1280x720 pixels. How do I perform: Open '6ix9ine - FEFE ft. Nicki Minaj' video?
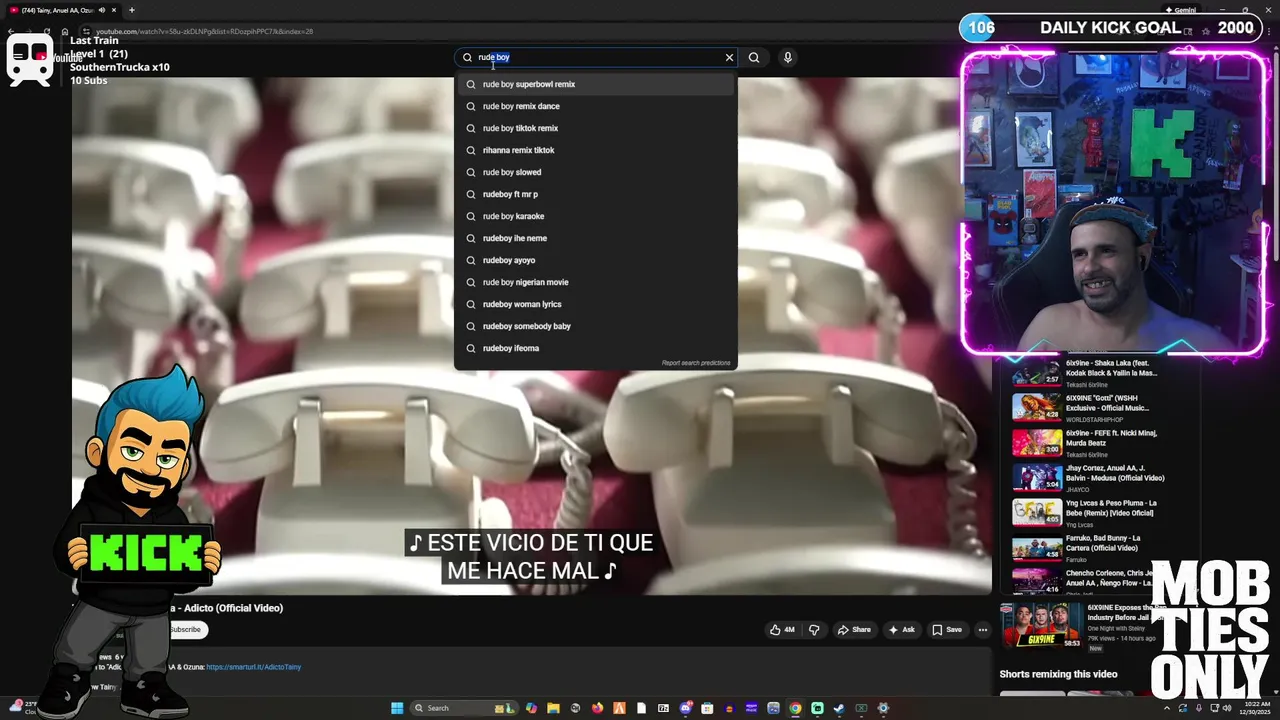tap(1088, 443)
